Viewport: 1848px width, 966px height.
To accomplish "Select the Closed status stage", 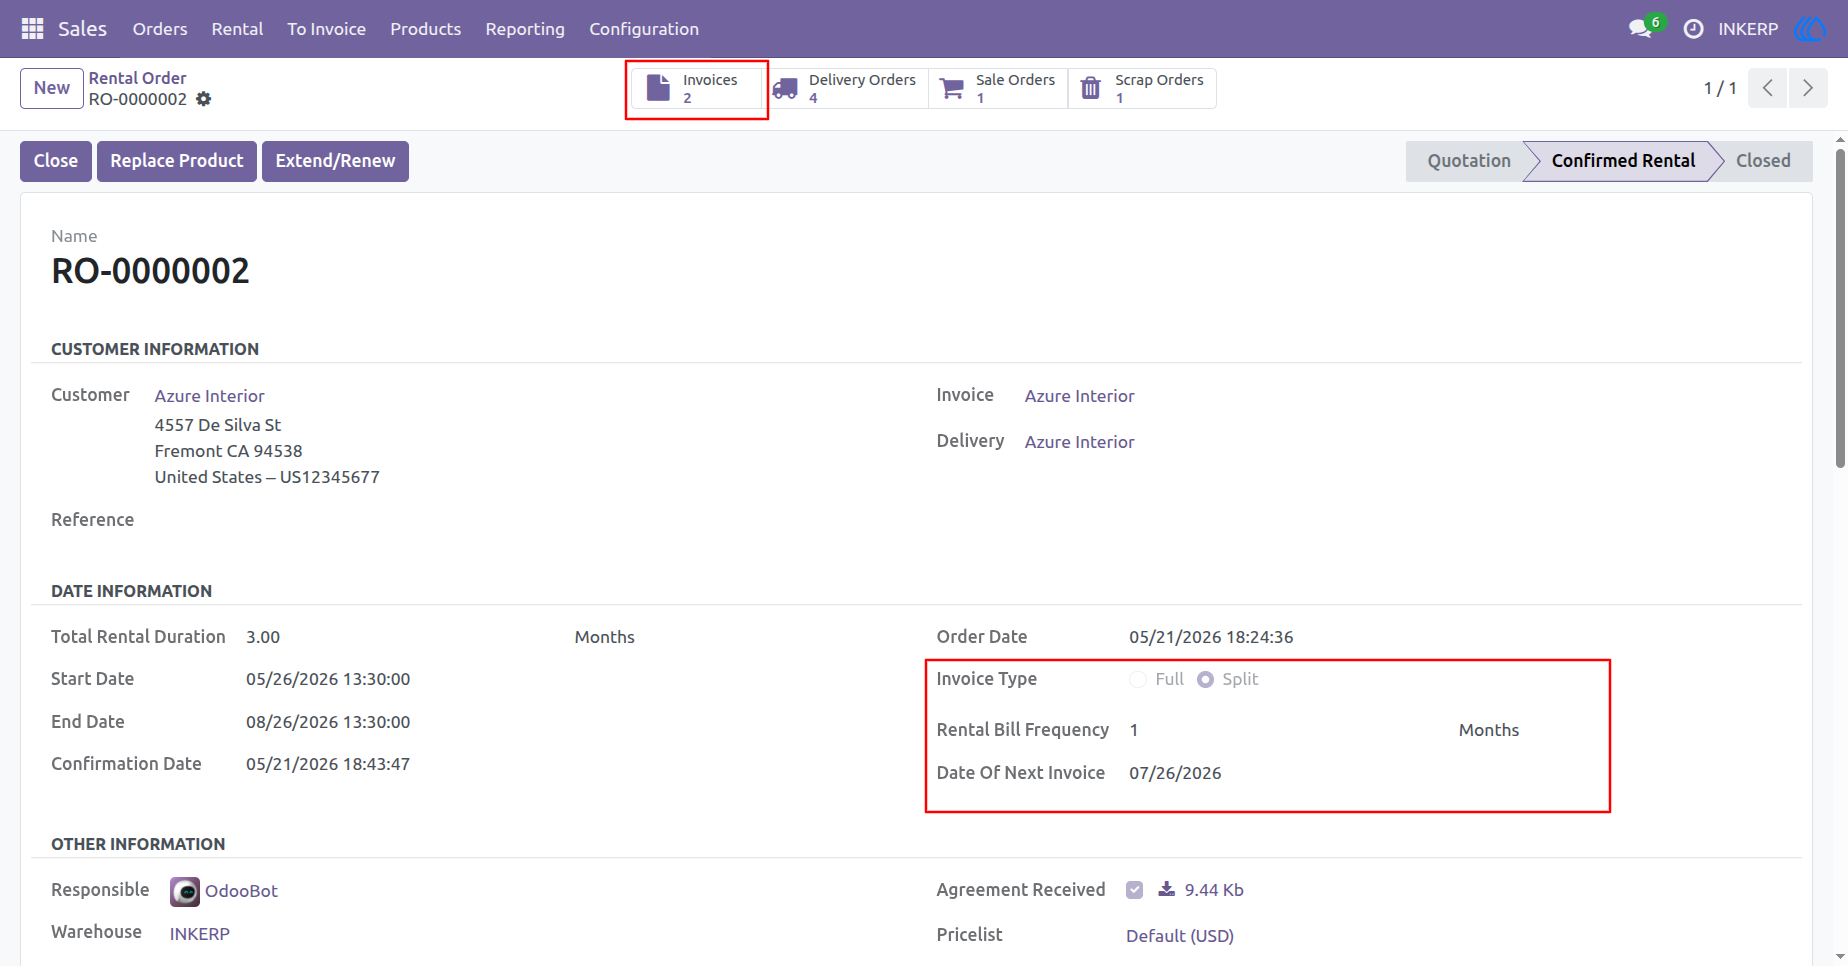I will [1763, 161].
